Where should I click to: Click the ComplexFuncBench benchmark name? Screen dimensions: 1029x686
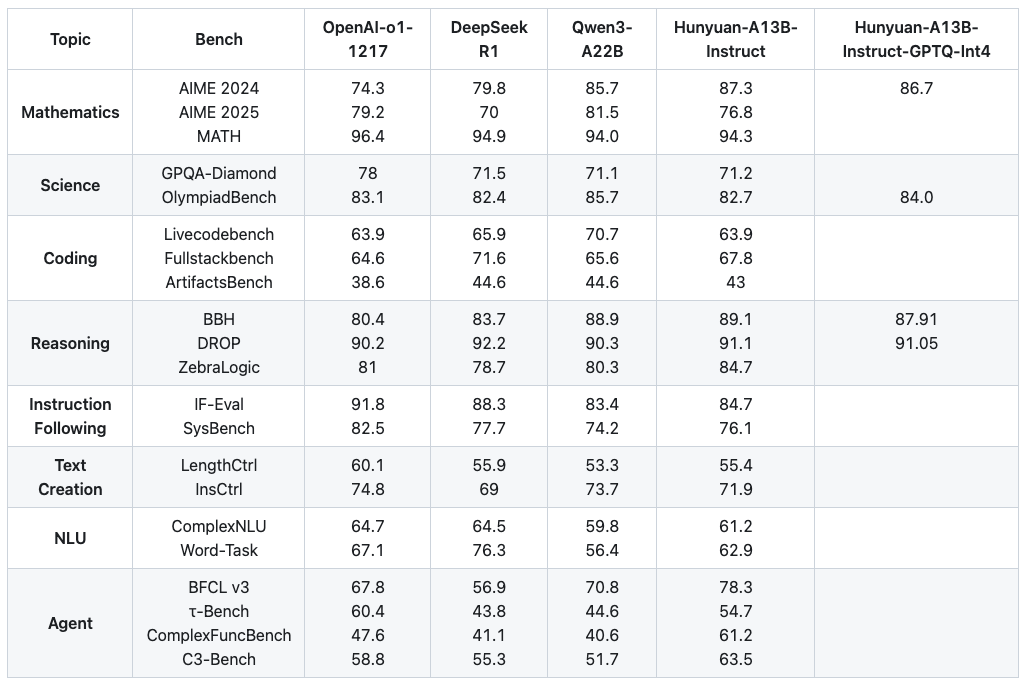219,635
